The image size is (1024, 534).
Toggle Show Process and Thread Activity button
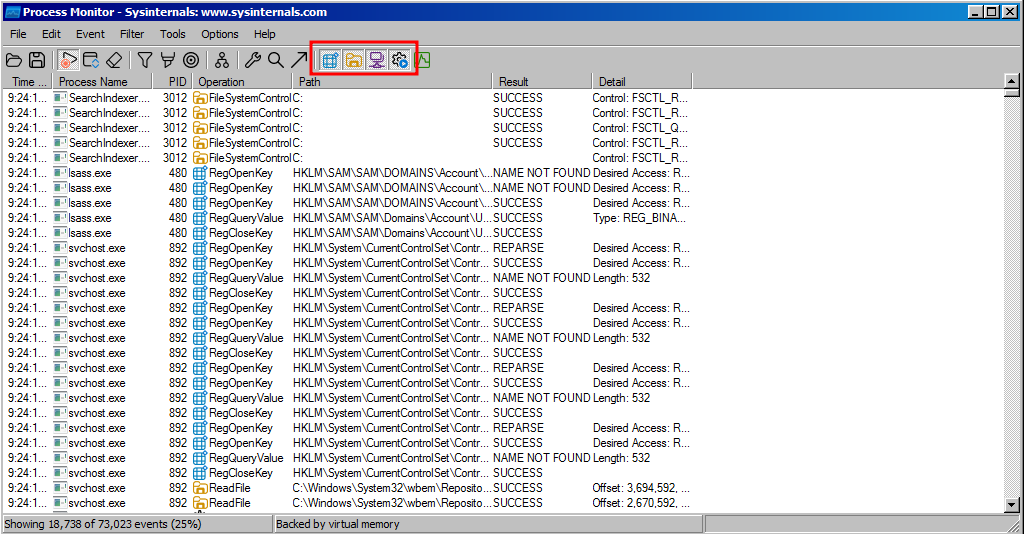pyautogui.click(x=400, y=60)
